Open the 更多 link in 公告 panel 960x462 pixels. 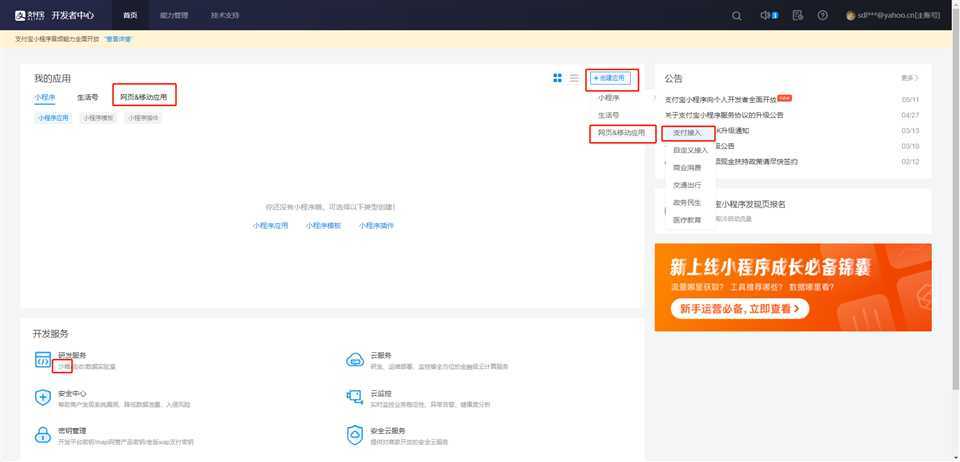tap(909, 78)
